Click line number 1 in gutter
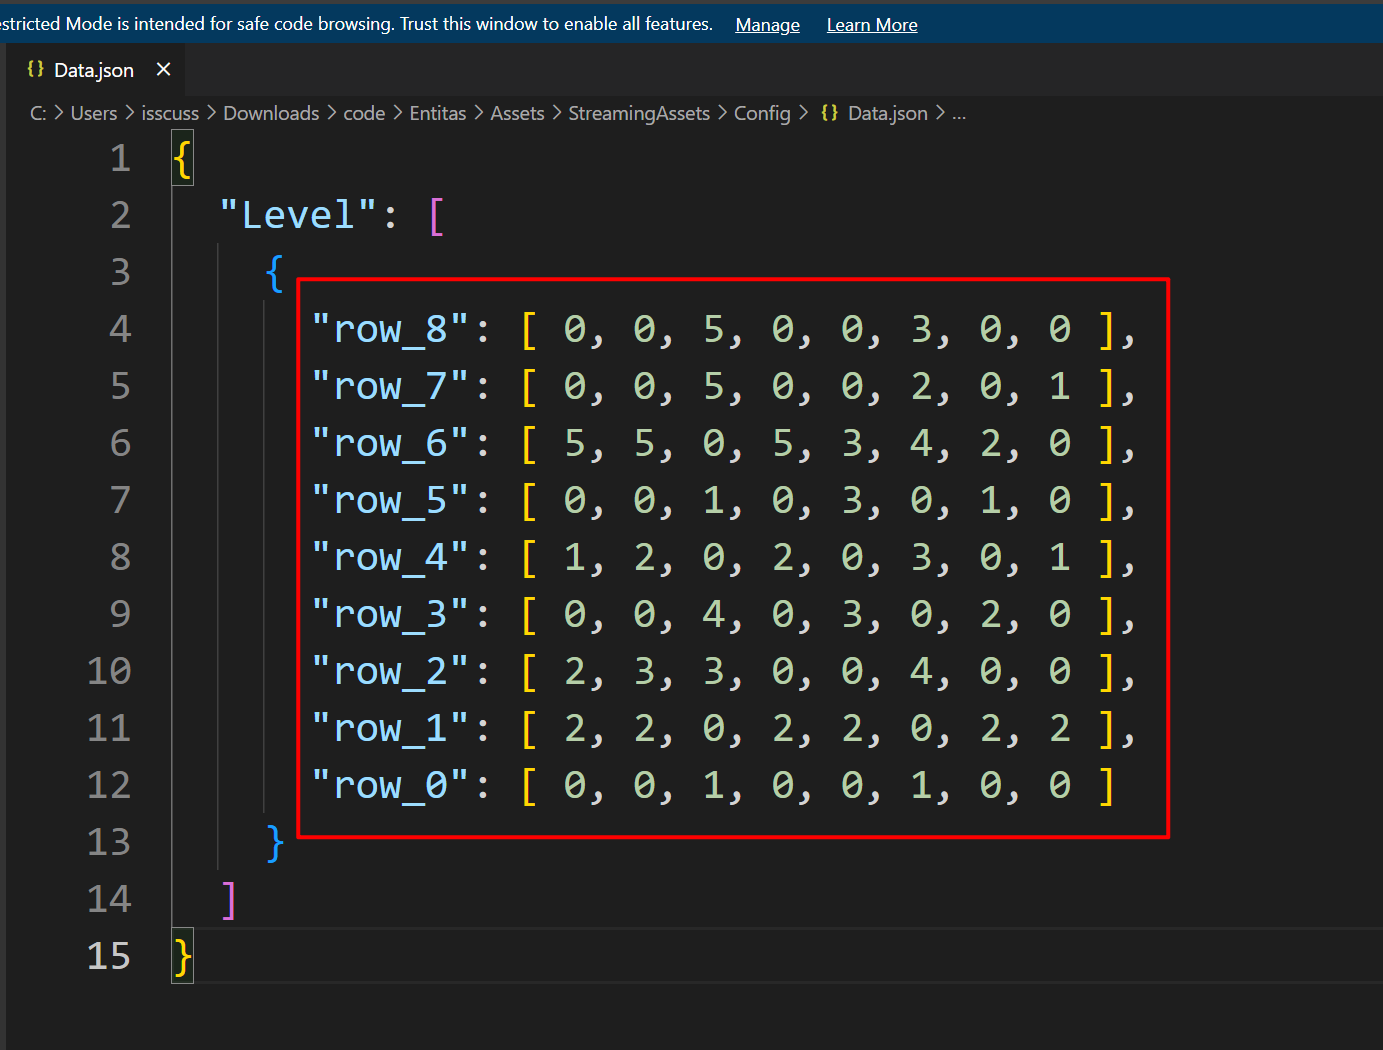The image size is (1383, 1050). pos(120,158)
